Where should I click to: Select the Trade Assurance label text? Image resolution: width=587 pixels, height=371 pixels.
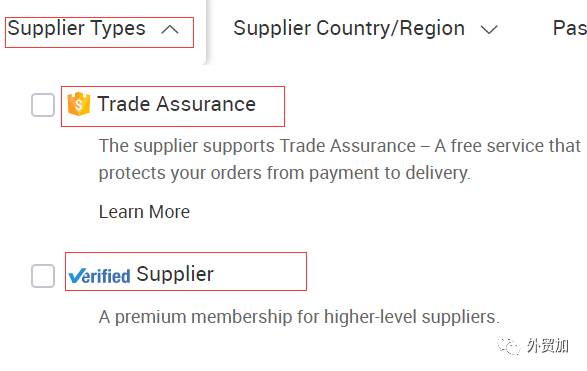tap(176, 104)
